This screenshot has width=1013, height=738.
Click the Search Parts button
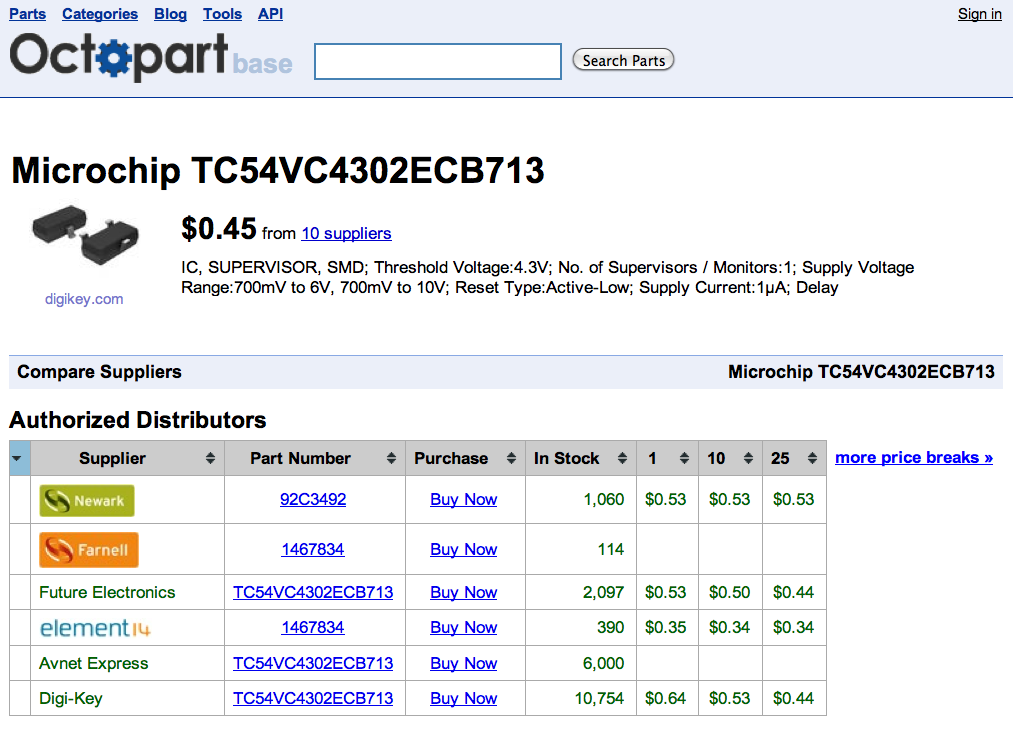[x=623, y=60]
